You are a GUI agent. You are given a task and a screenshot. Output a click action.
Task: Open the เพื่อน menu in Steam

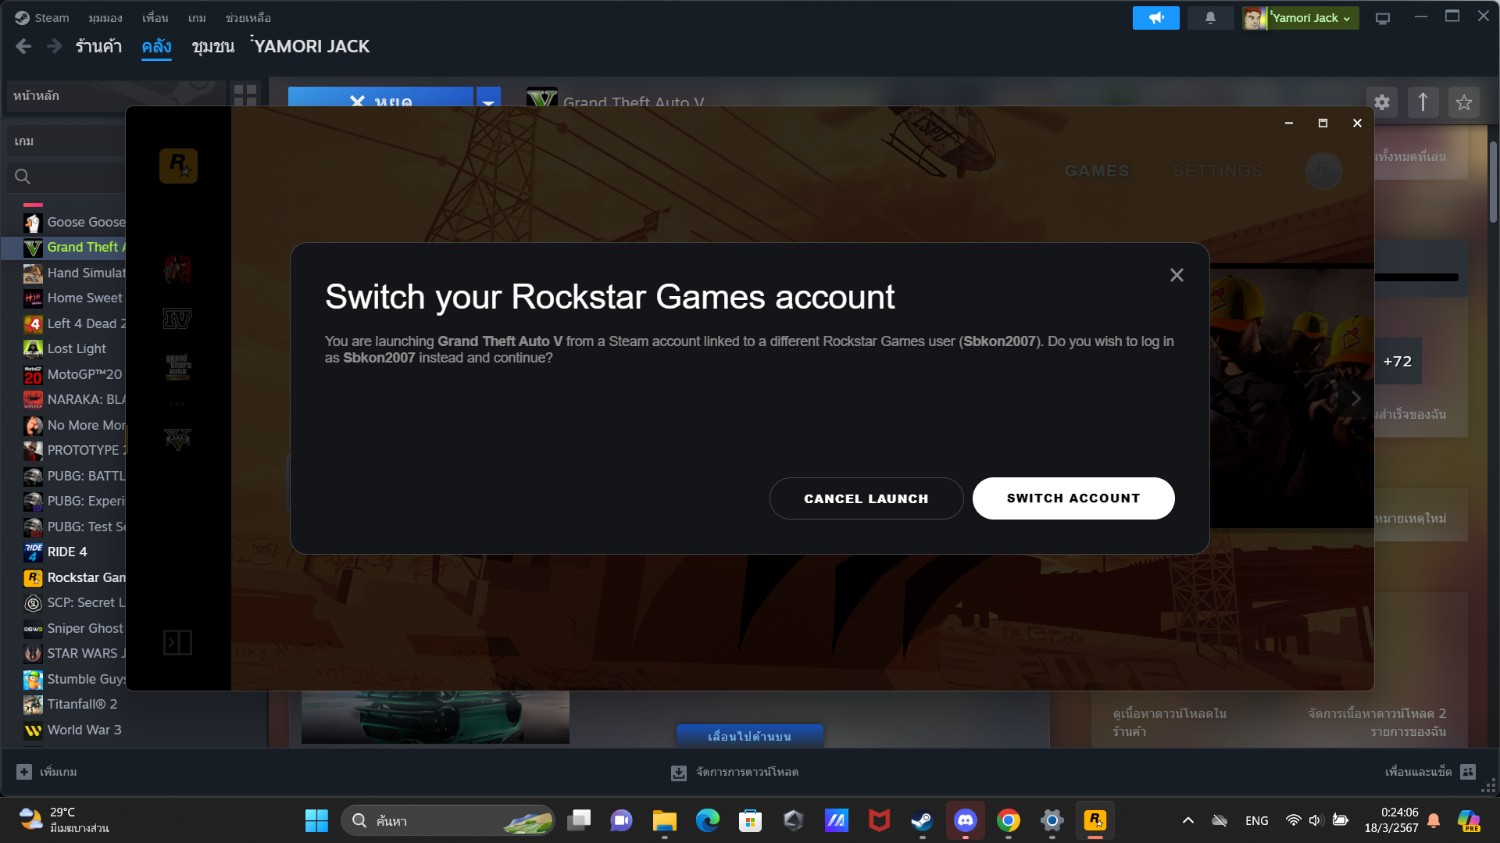[x=155, y=18]
